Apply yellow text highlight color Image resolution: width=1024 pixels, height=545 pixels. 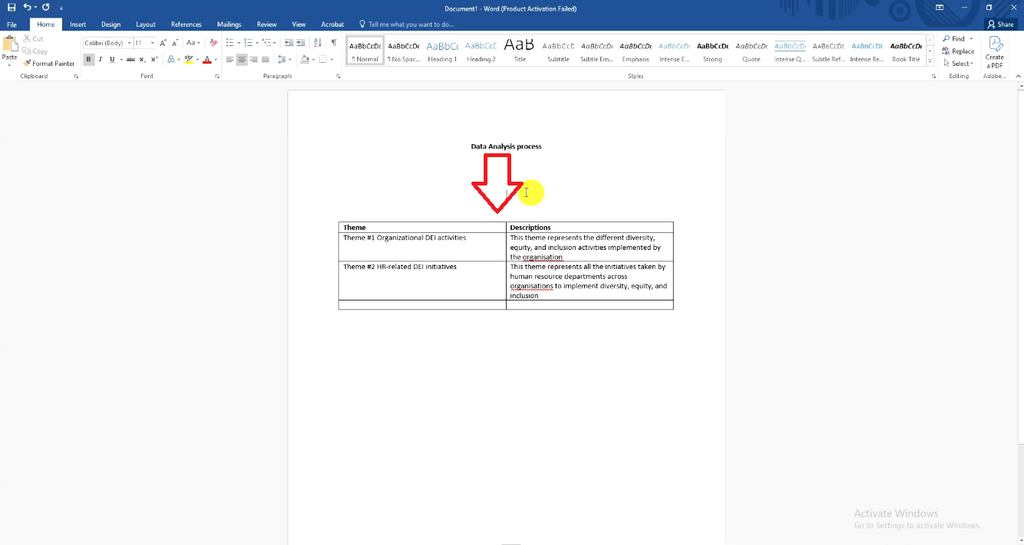pos(188,59)
